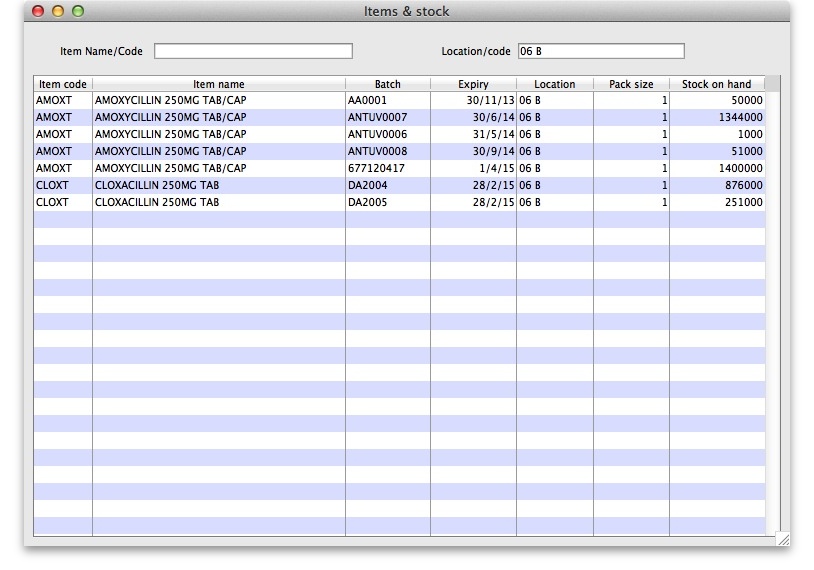Click the Pack size column header
This screenshot has height=570, width=814.
631,84
